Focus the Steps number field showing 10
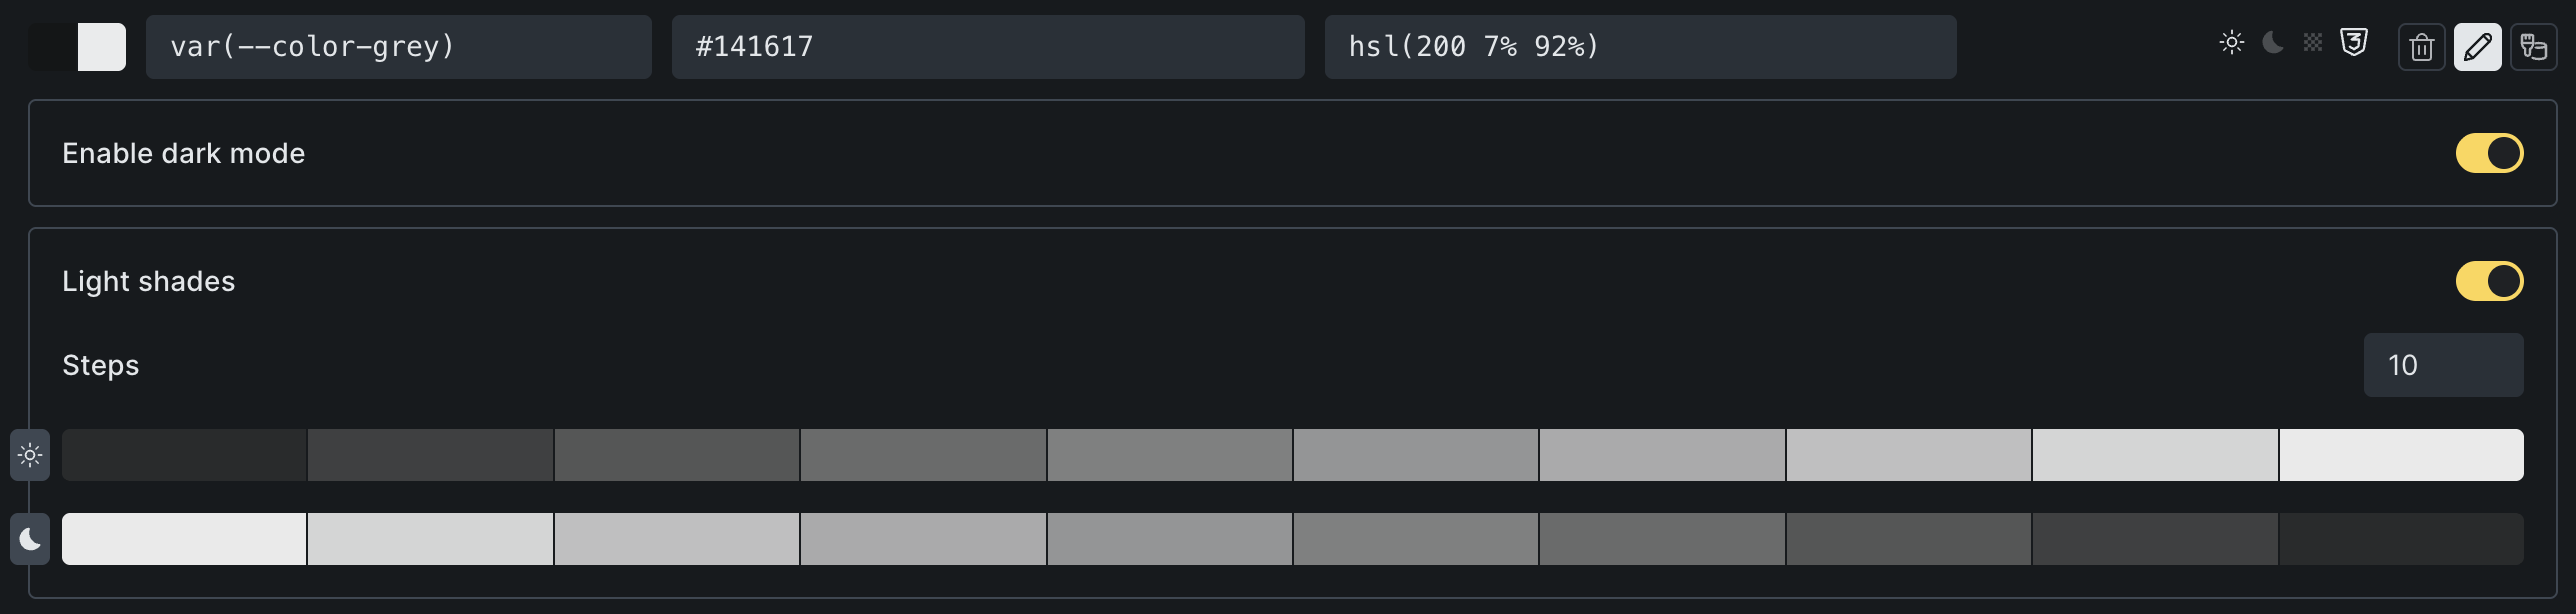Screen dimensions: 2576x614 [x=2442, y=365]
